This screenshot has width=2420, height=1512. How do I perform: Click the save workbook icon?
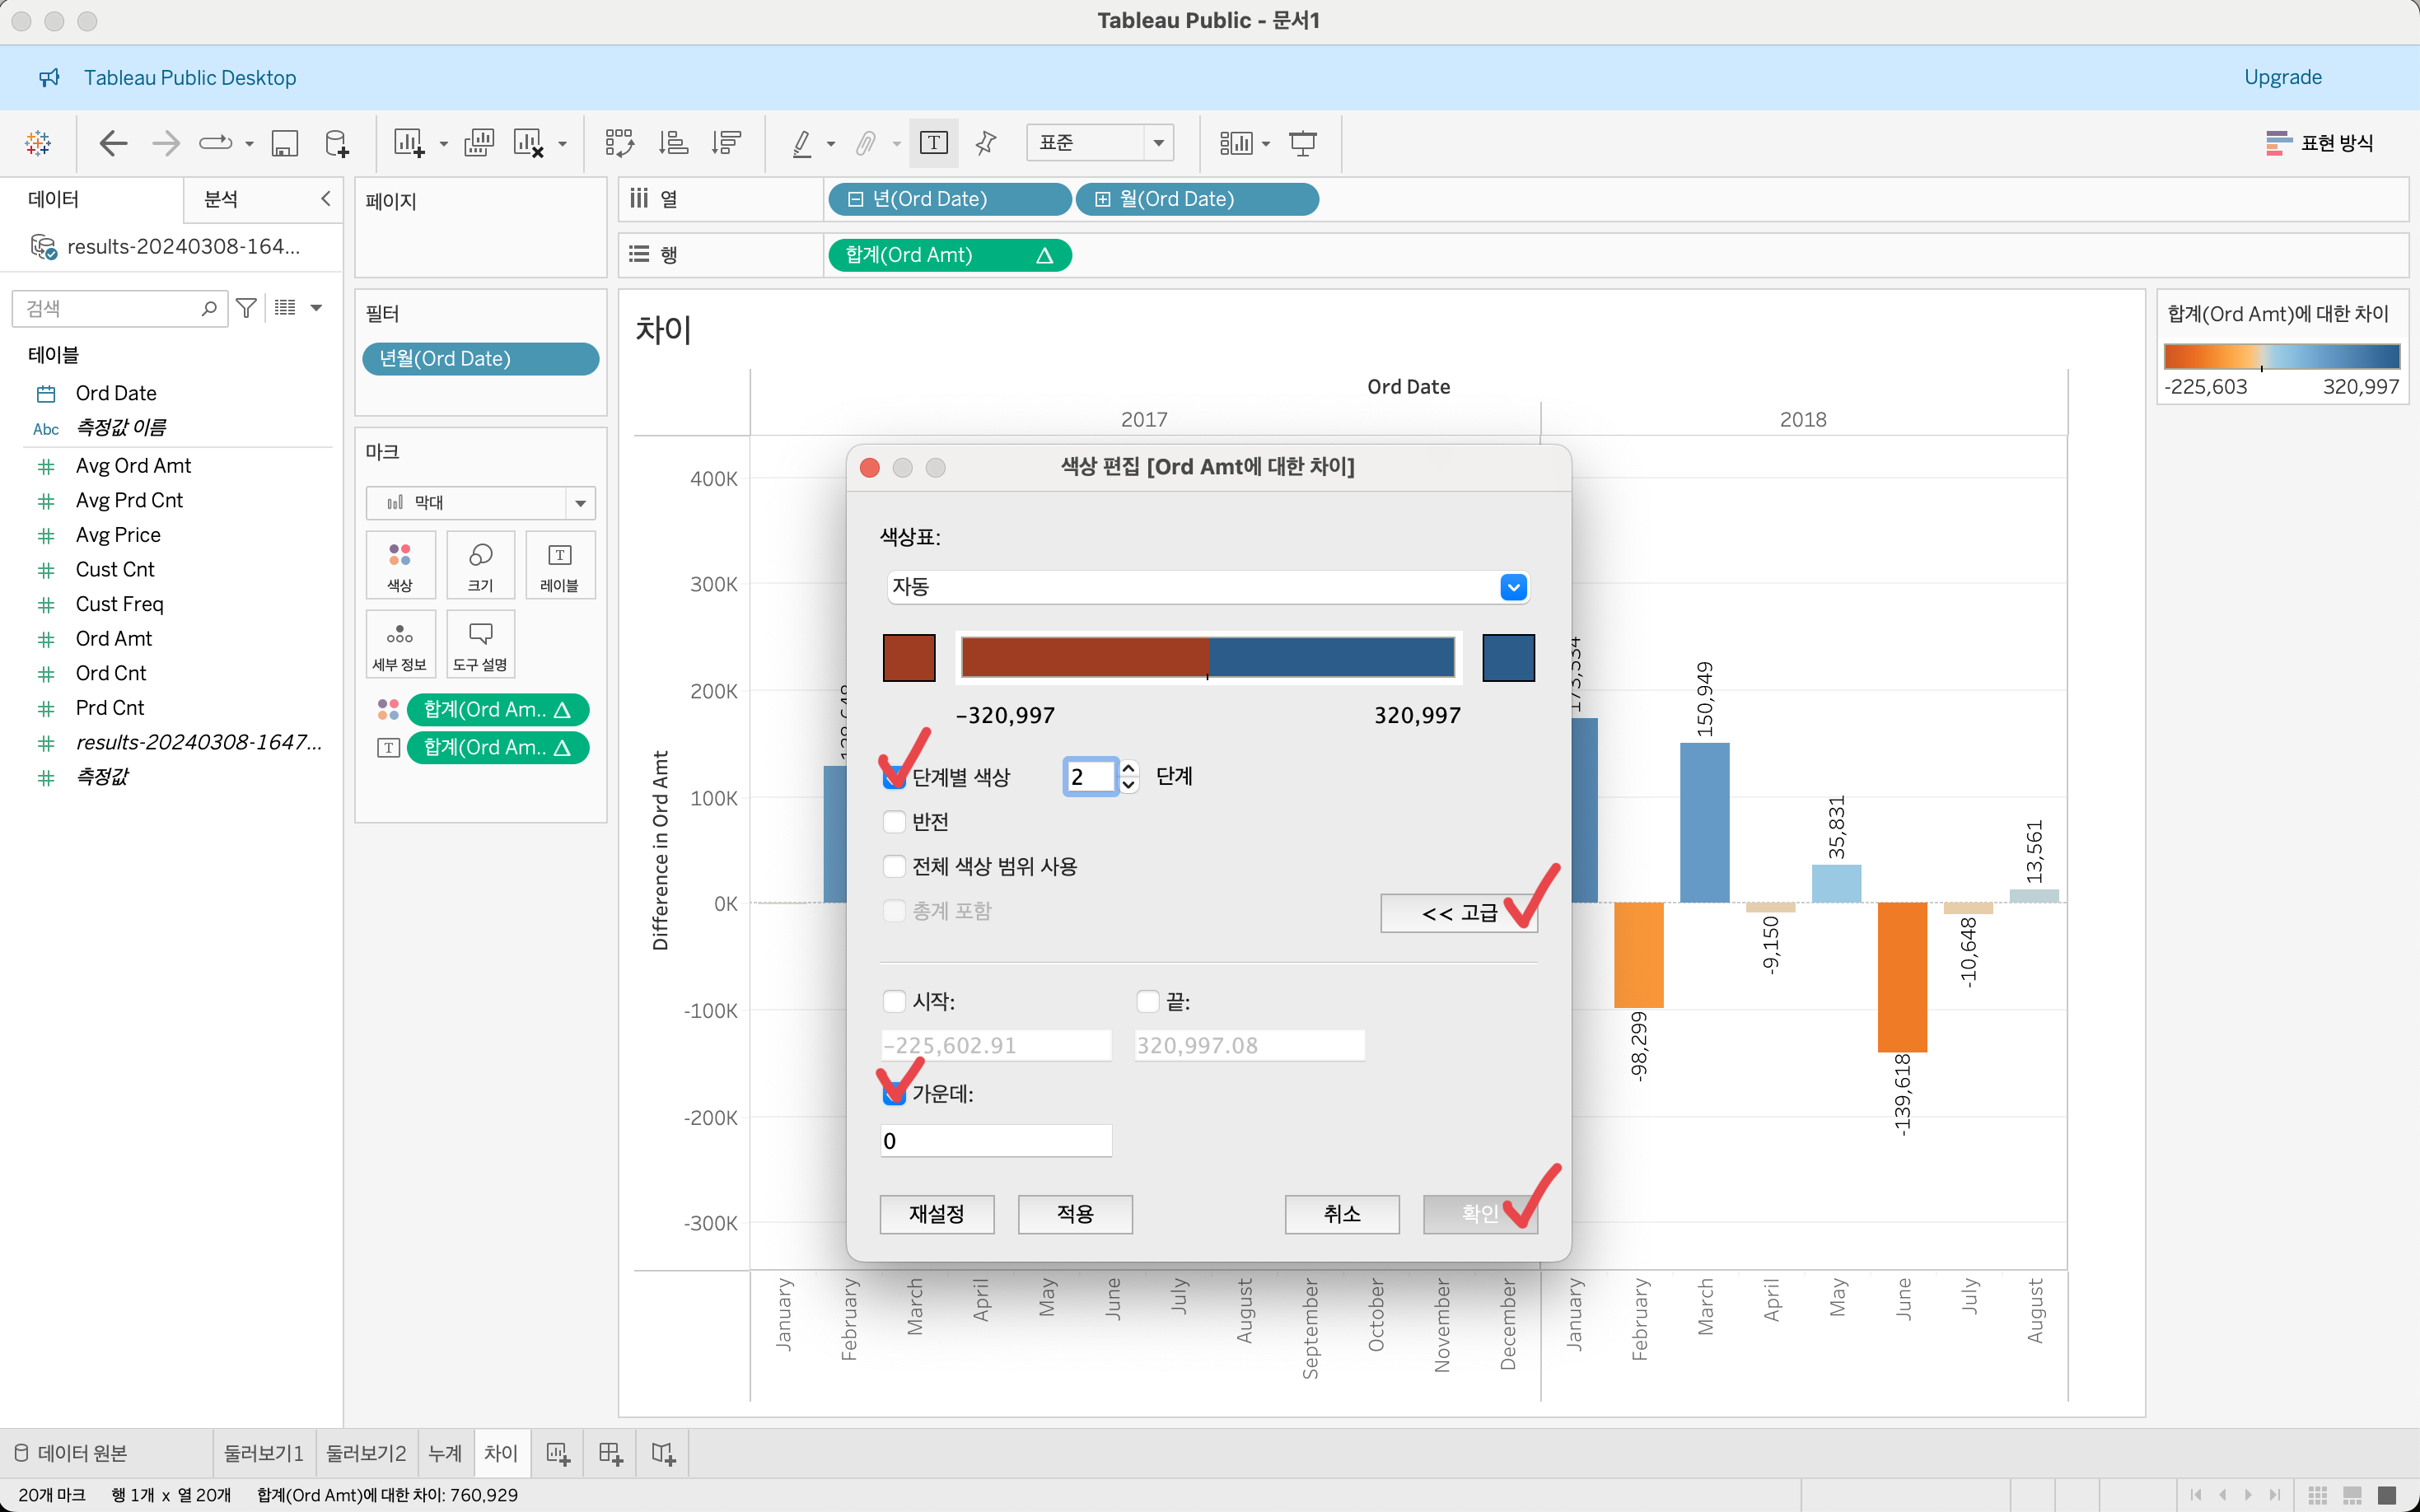point(285,143)
